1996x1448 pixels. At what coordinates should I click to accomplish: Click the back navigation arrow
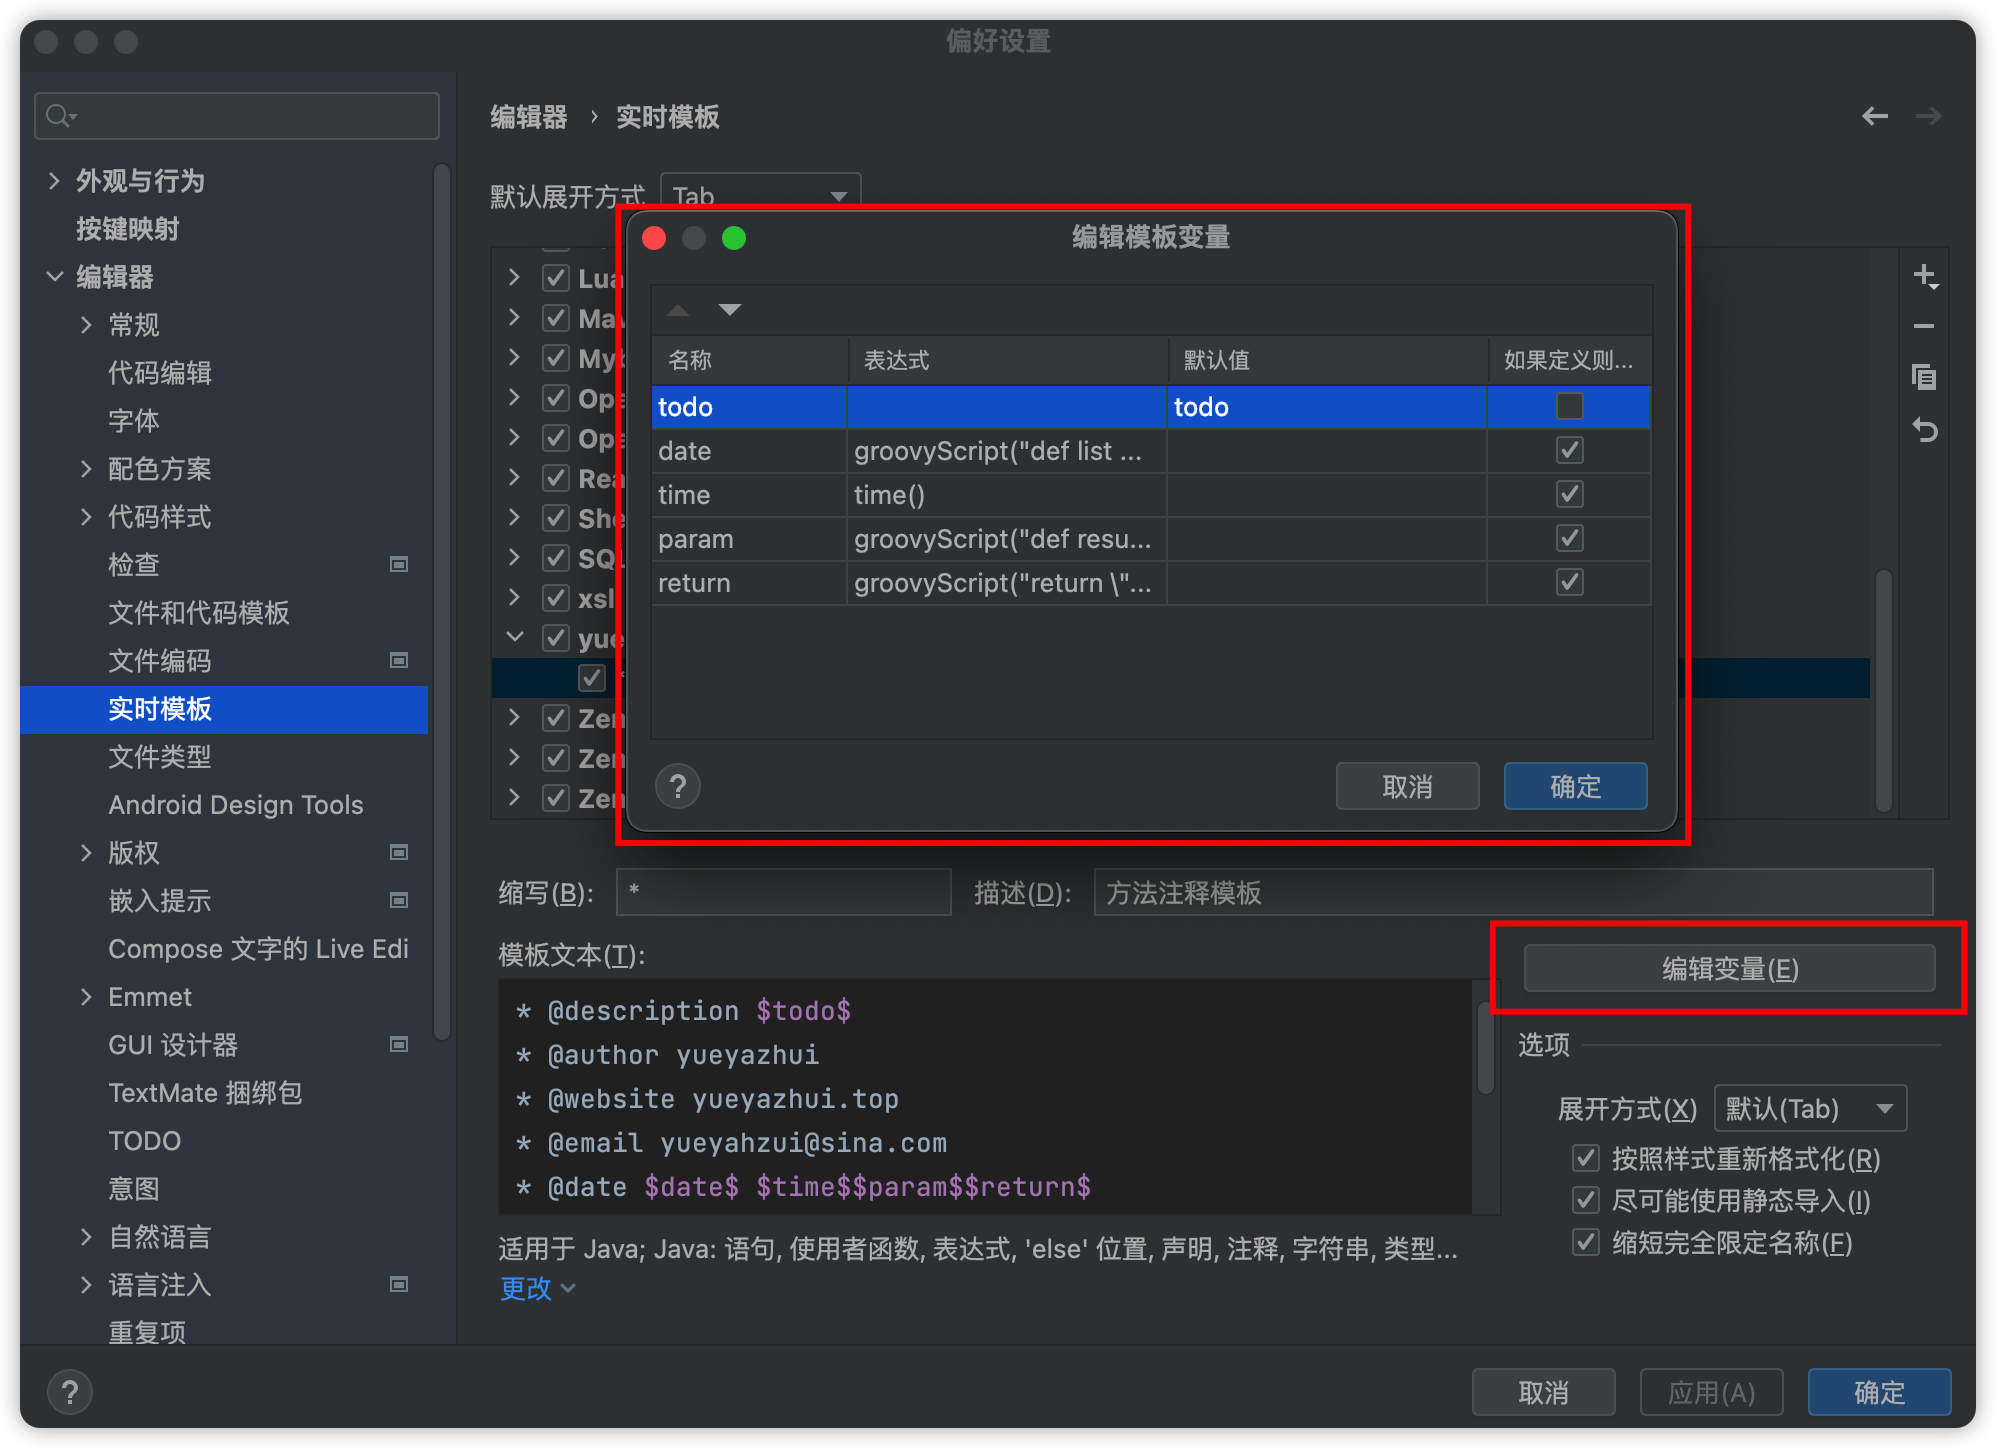pos(1875,117)
